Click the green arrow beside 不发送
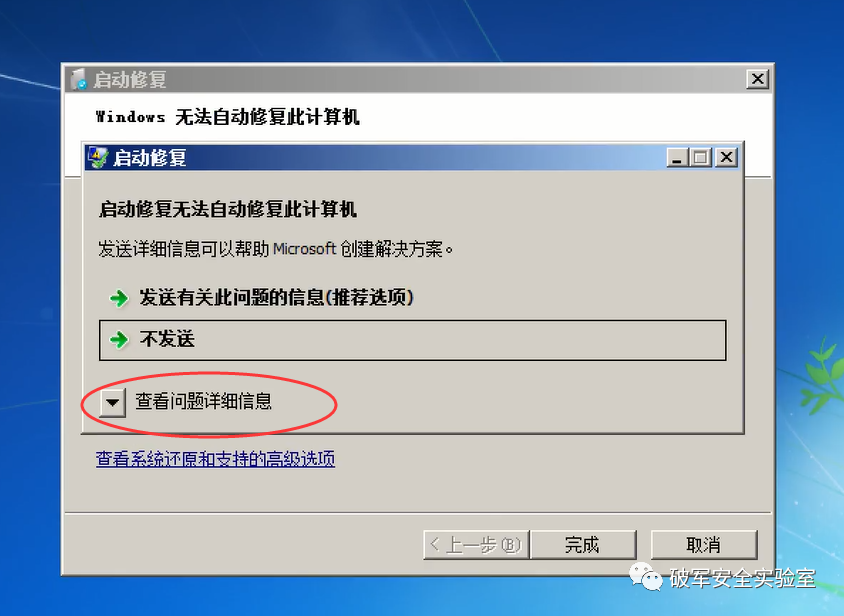Screen dimensions: 844x616 click(119, 340)
